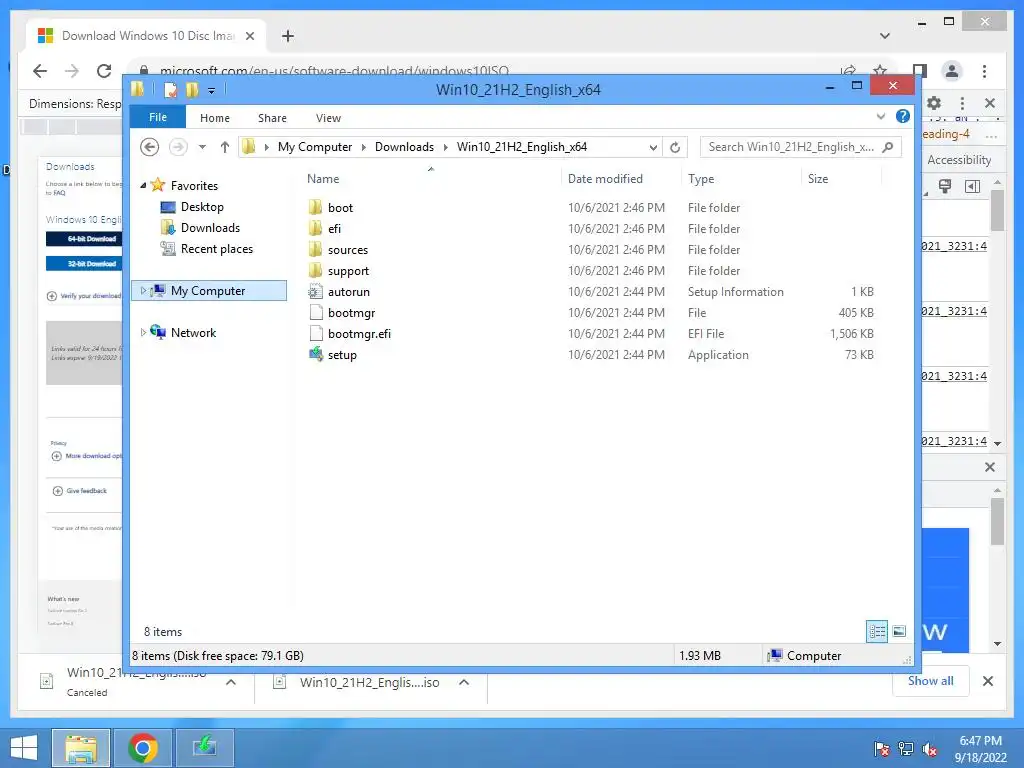The width and height of the screenshot is (1024, 768).
Task: Select the bootmgr file icon
Action: (315, 312)
